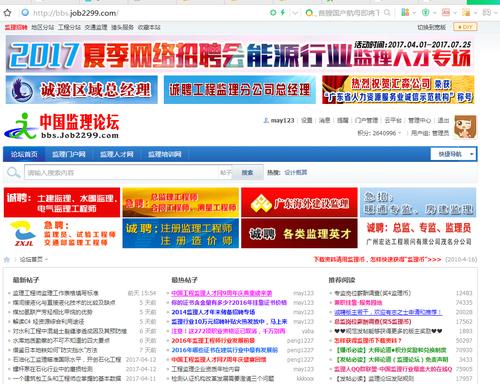
Task: Open 消息 in the user menu
Action: pos(324,120)
